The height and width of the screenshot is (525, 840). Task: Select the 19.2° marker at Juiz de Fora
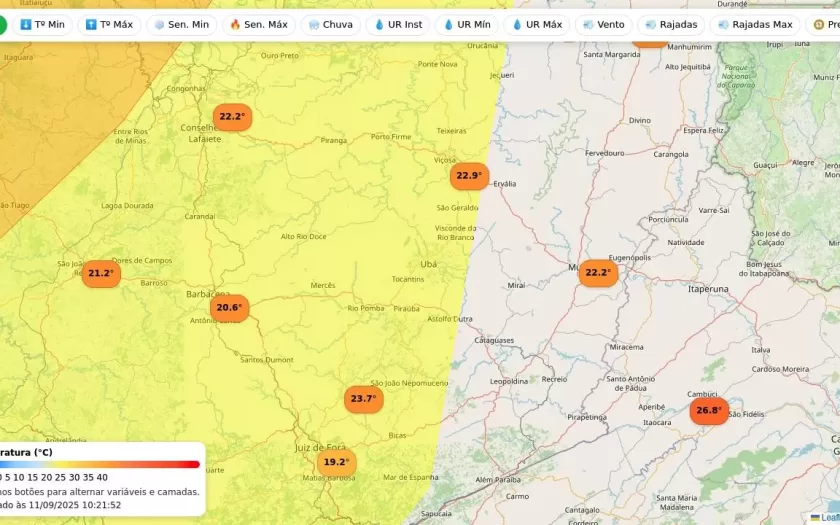tap(336, 462)
